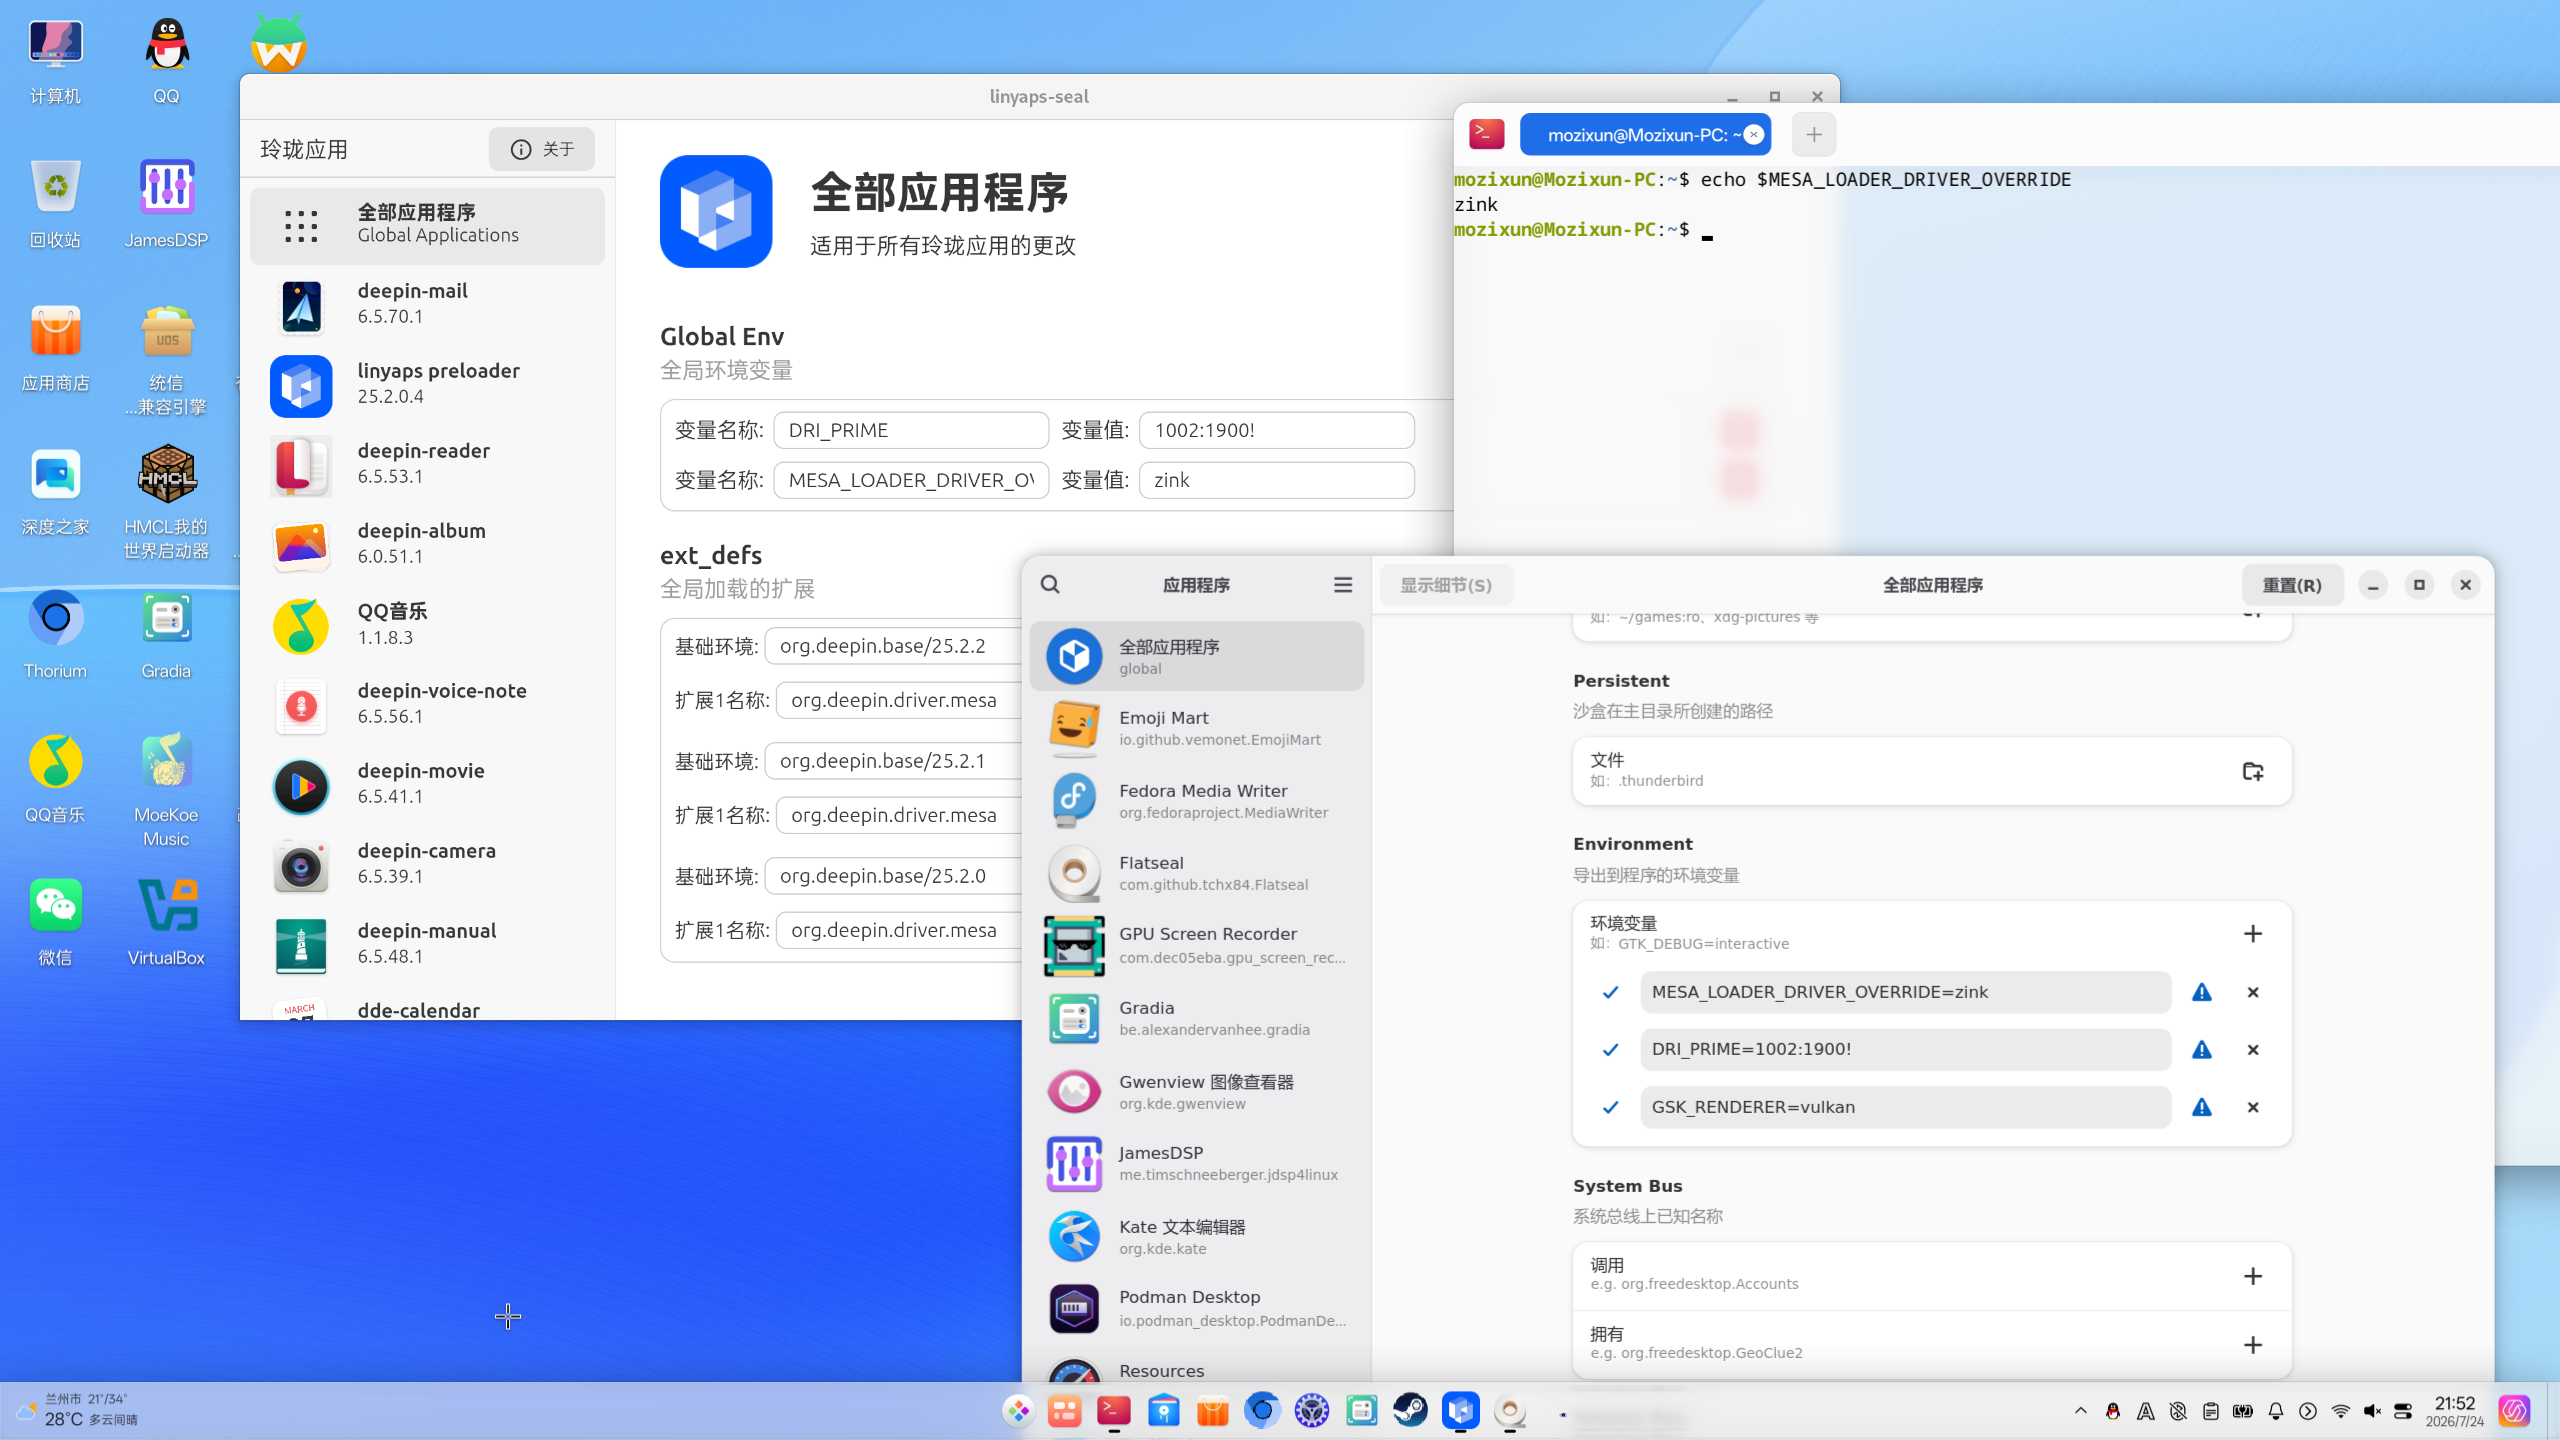
Task: Click the zink variable value field
Action: [1277, 480]
